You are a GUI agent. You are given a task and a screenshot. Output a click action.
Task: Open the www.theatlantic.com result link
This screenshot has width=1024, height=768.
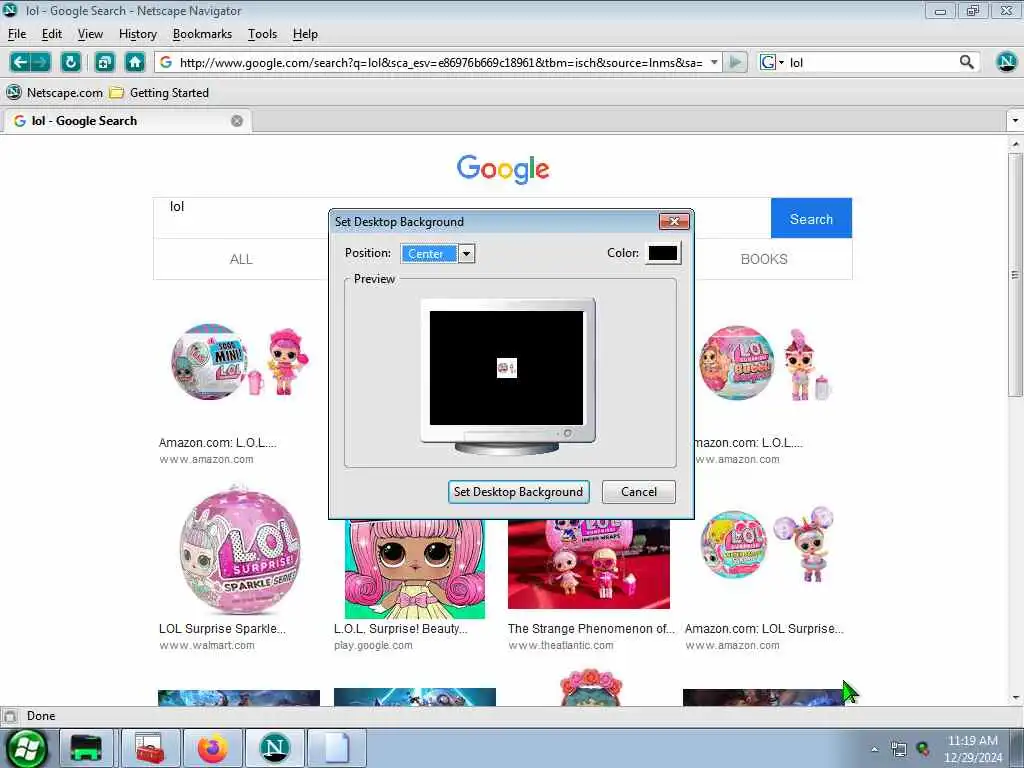click(x=561, y=645)
